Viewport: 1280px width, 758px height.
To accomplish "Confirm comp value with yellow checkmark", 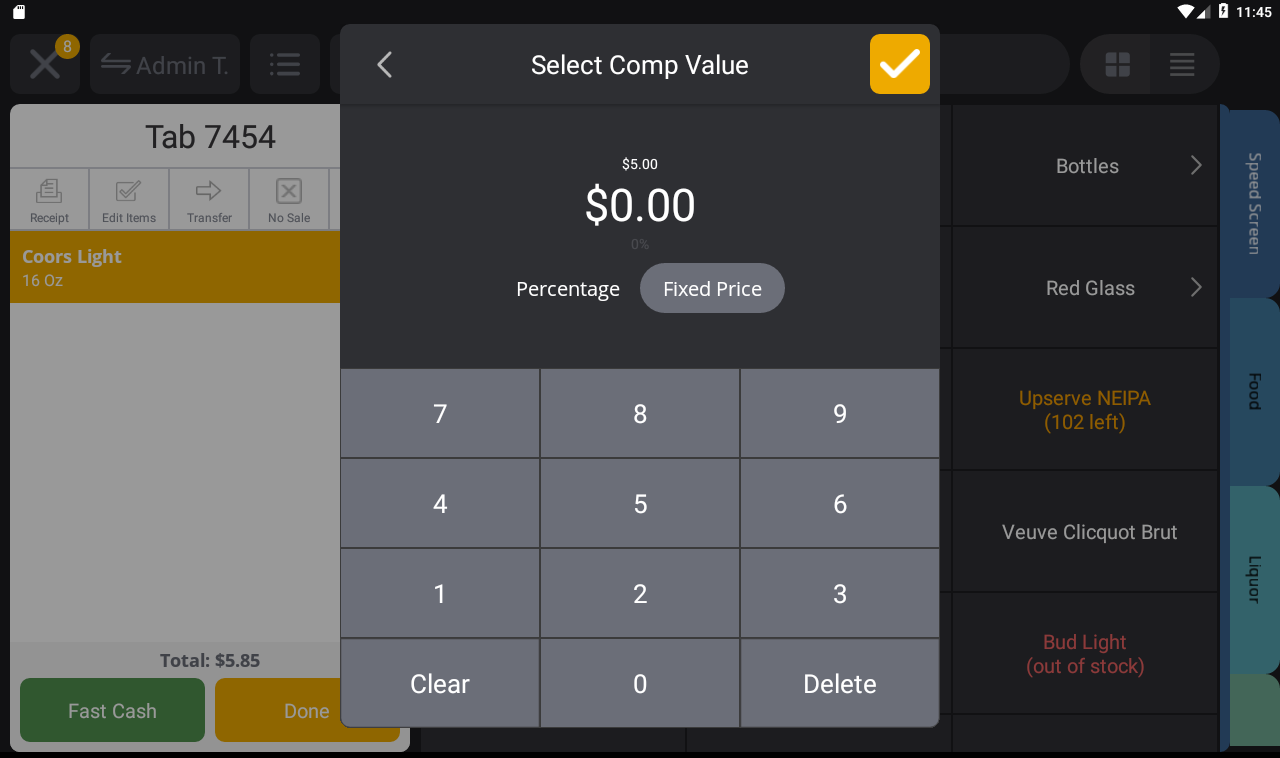I will pyautogui.click(x=900, y=64).
